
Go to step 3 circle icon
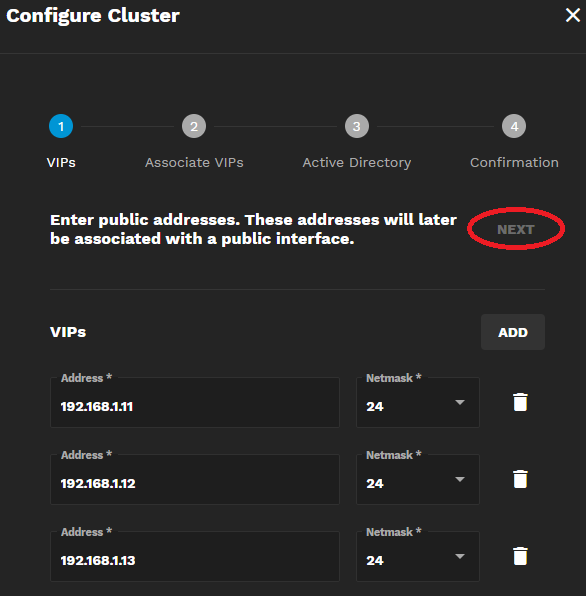(356, 126)
